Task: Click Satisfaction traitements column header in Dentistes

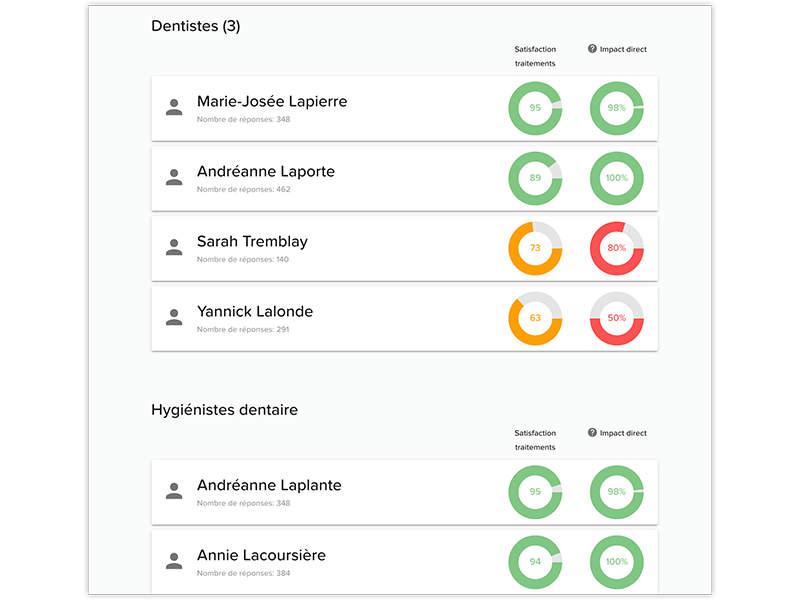Action: (535, 56)
